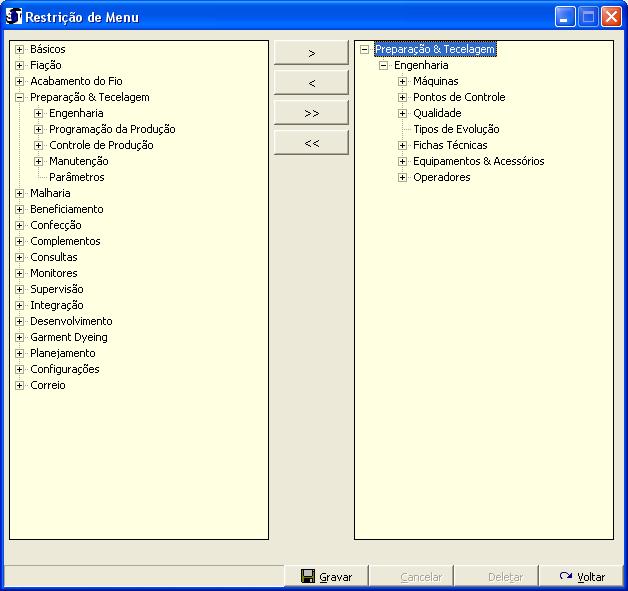Select Fichas Técnicas in right tree
The height and width of the screenshot is (591, 628).
450,145
